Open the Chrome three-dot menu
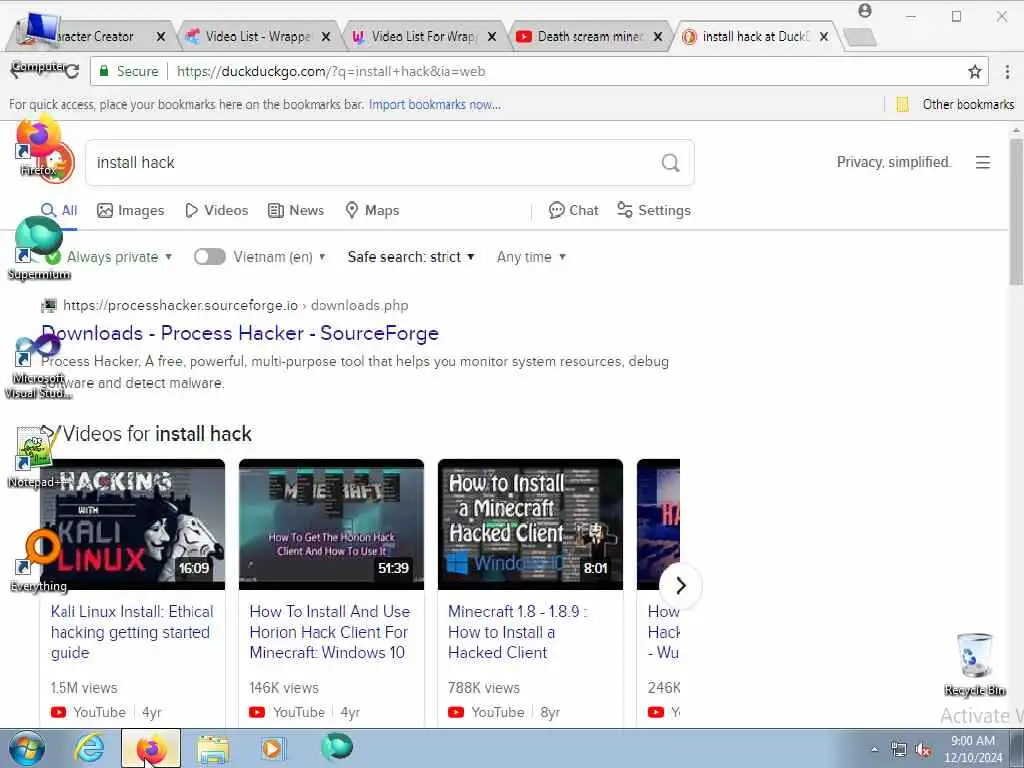Image resolution: width=1024 pixels, height=768 pixels. pyautogui.click(x=1007, y=71)
